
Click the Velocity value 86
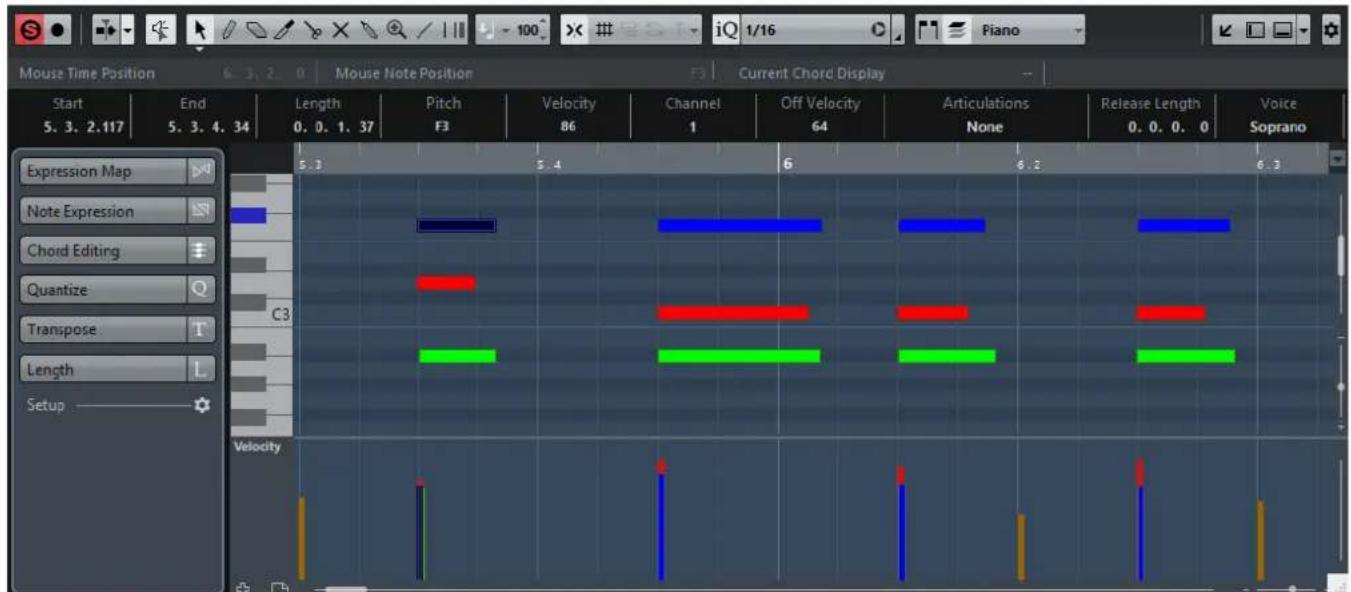[x=568, y=127]
